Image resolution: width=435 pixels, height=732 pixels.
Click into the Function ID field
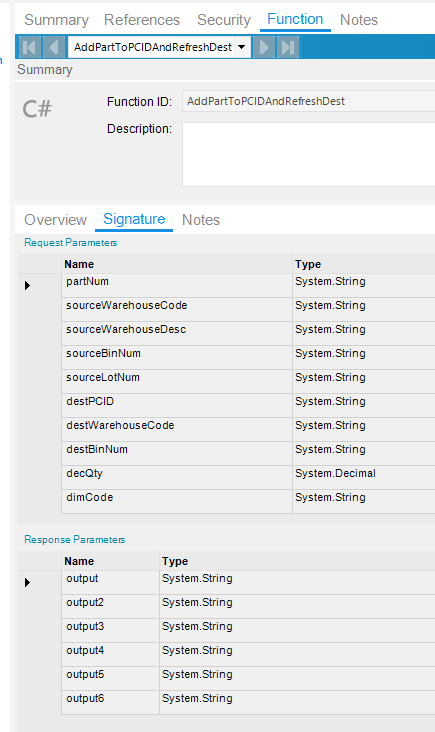pyautogui.click(x=309, y=101)
